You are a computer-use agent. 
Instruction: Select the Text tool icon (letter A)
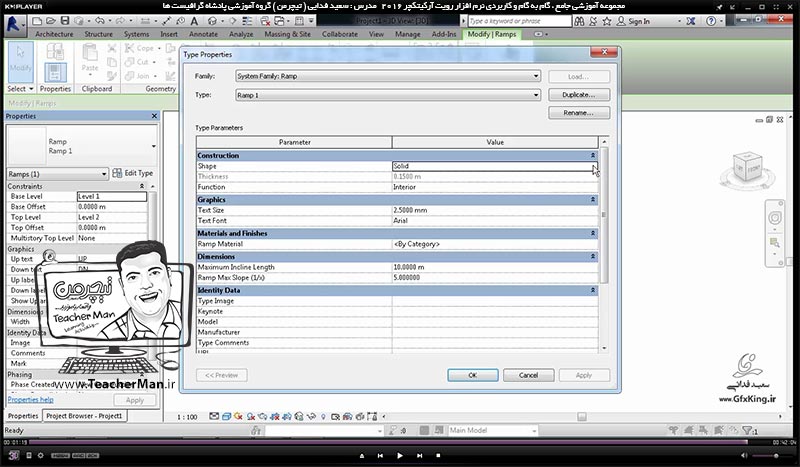[194, 21]
